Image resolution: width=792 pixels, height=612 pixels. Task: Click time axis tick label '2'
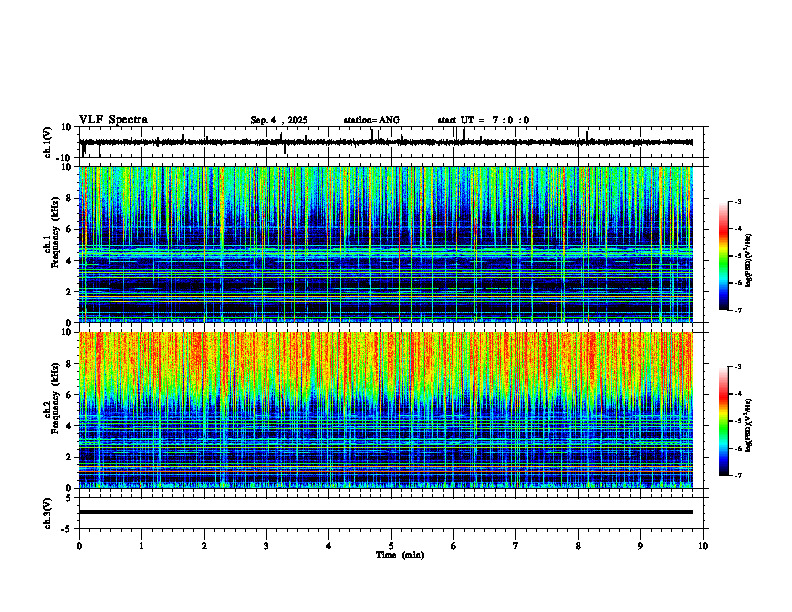coord(204,546)
